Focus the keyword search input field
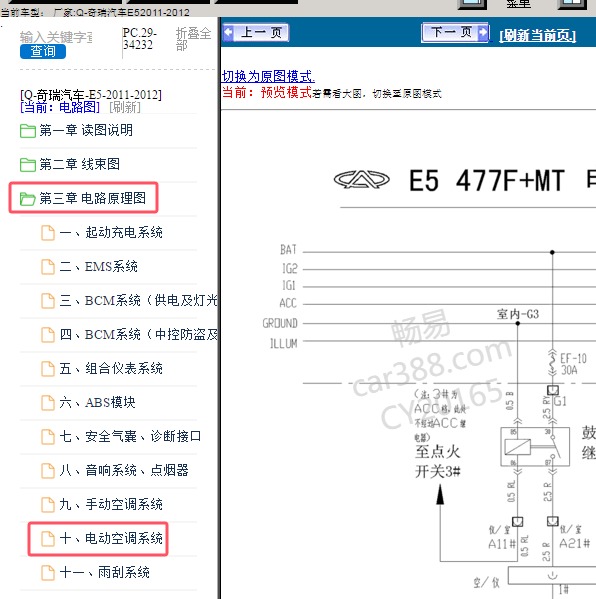The height and width of the screenshot is (599, 596). click(56, 37)
